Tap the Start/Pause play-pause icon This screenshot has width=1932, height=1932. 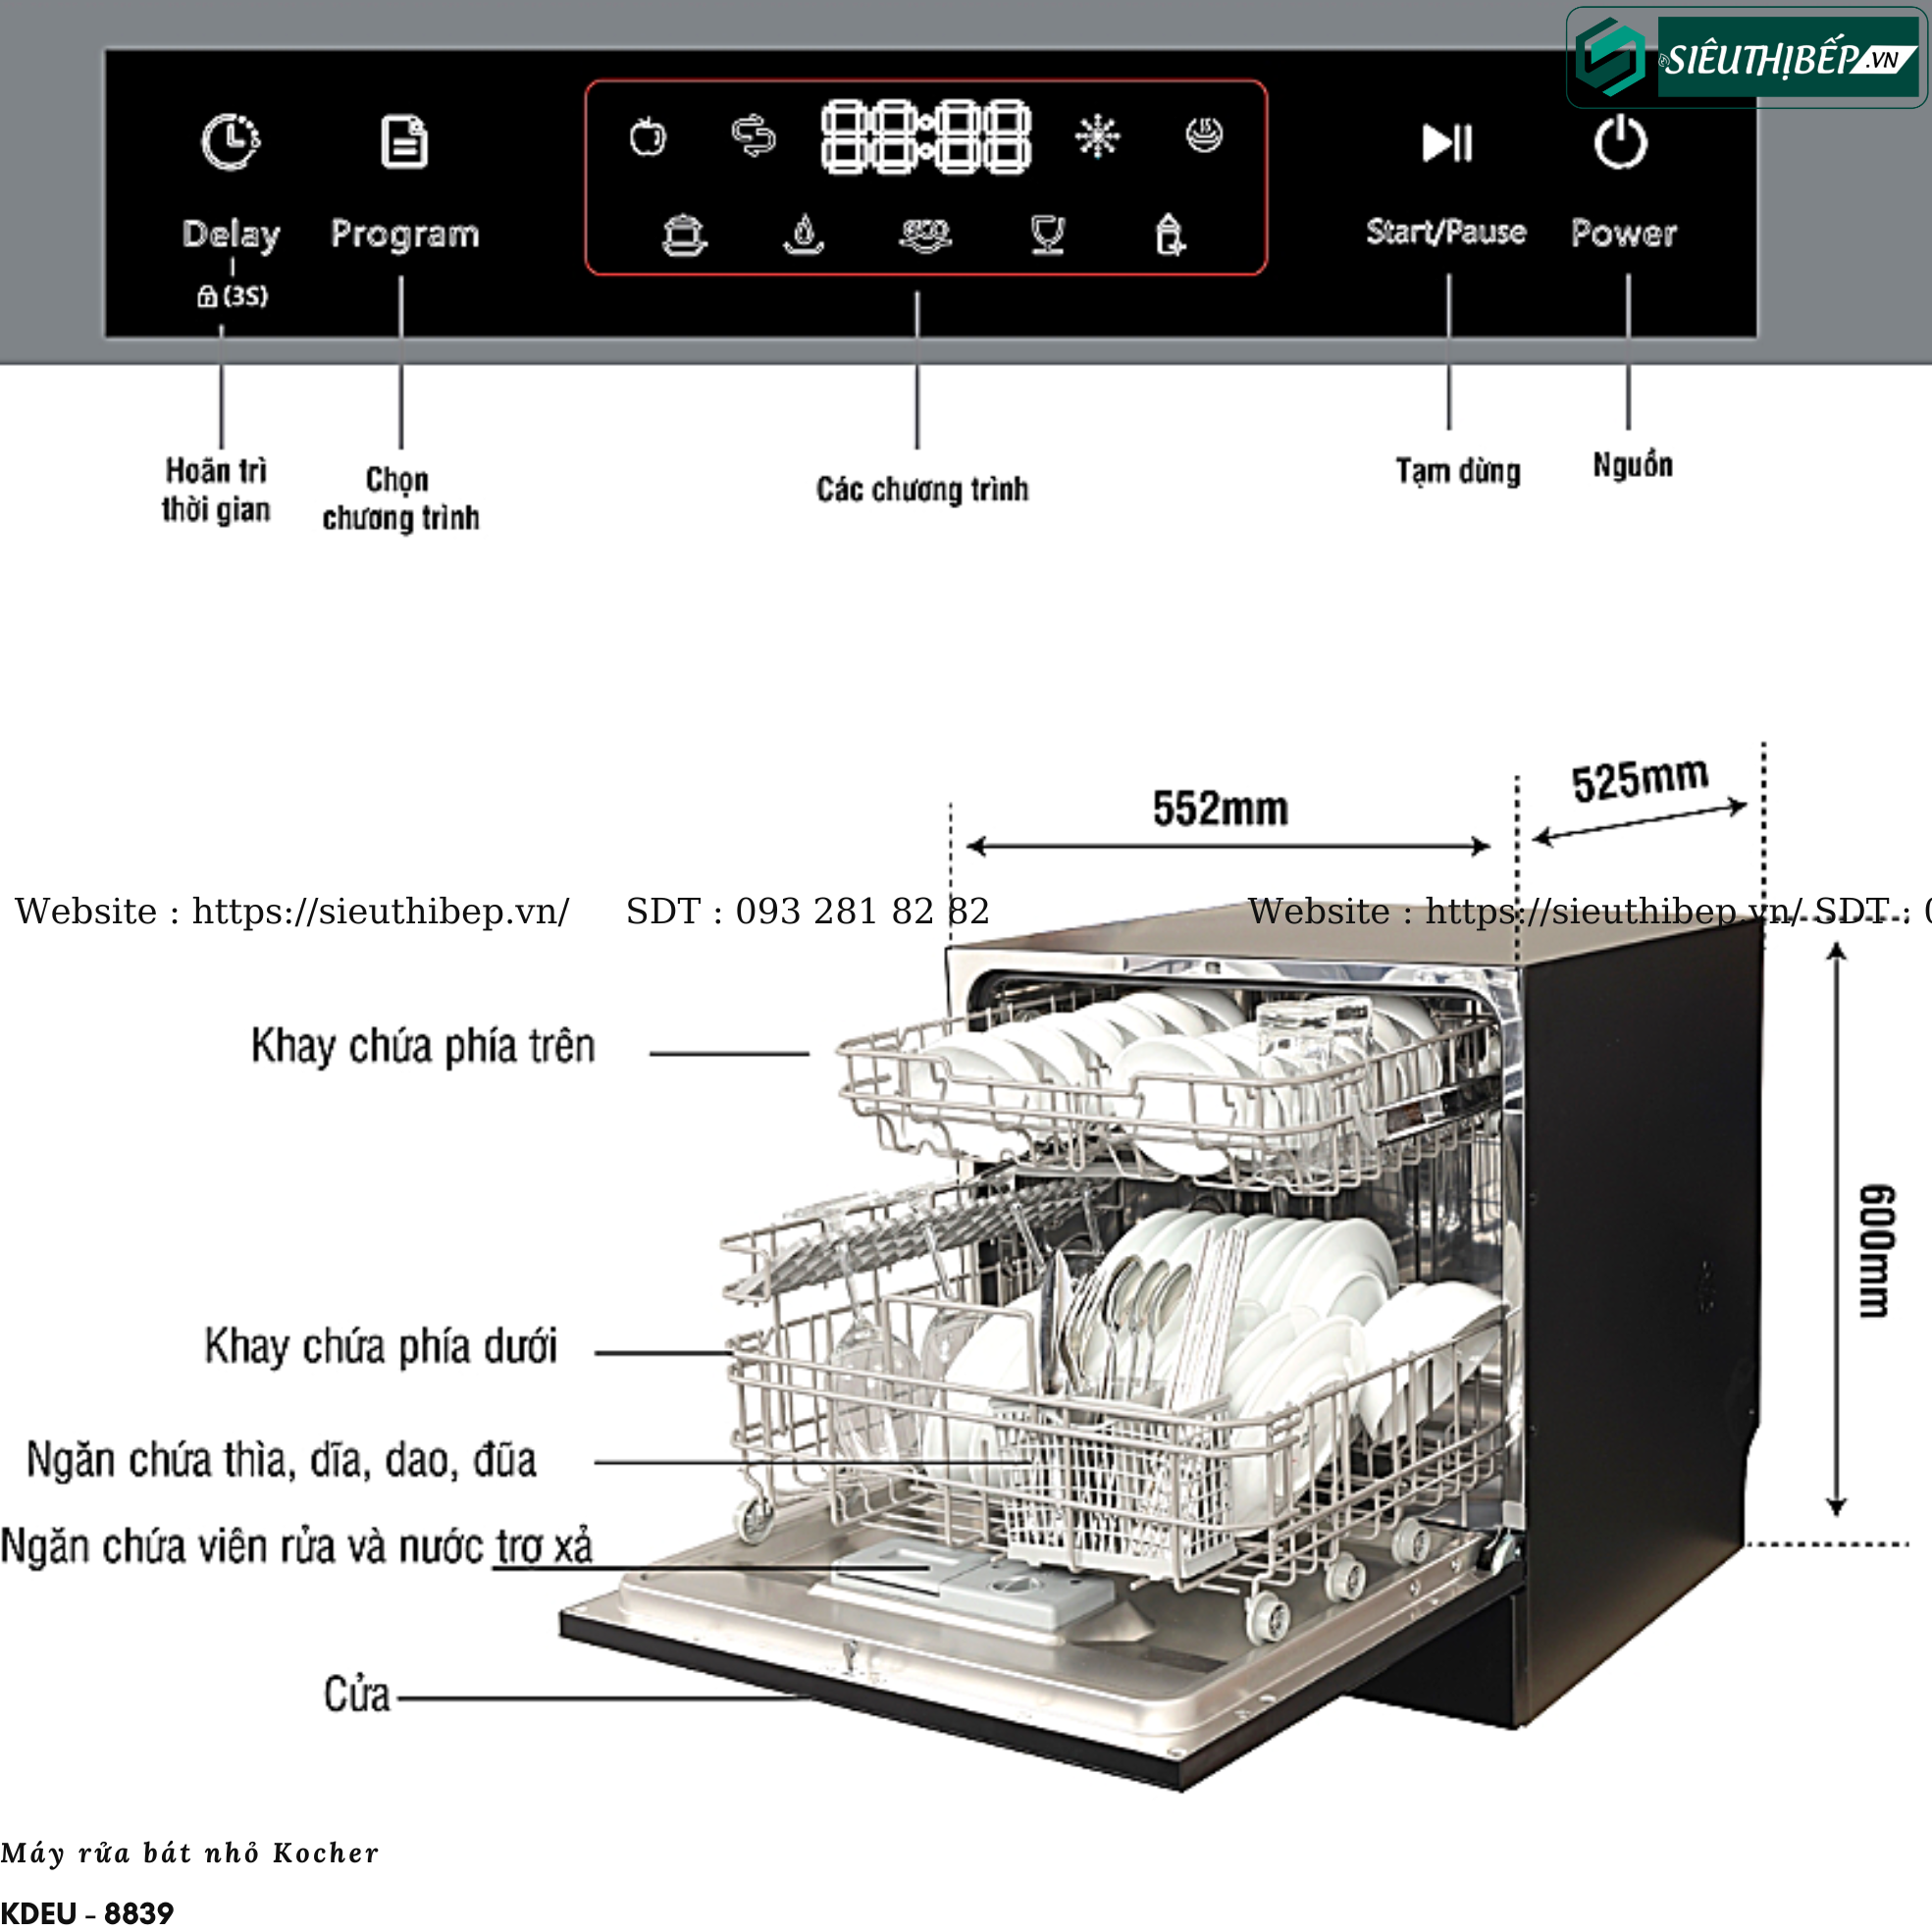tap(1447, 142)
